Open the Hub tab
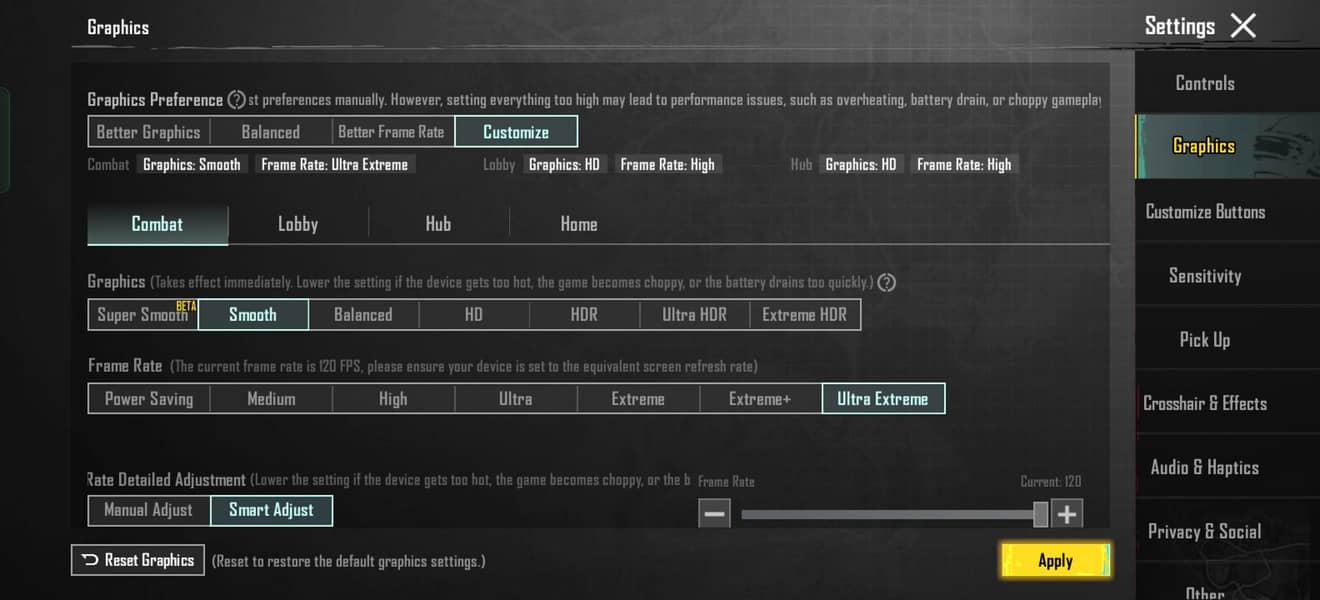The width and height of the screenshot is (1320, 600). click(438, 224)
